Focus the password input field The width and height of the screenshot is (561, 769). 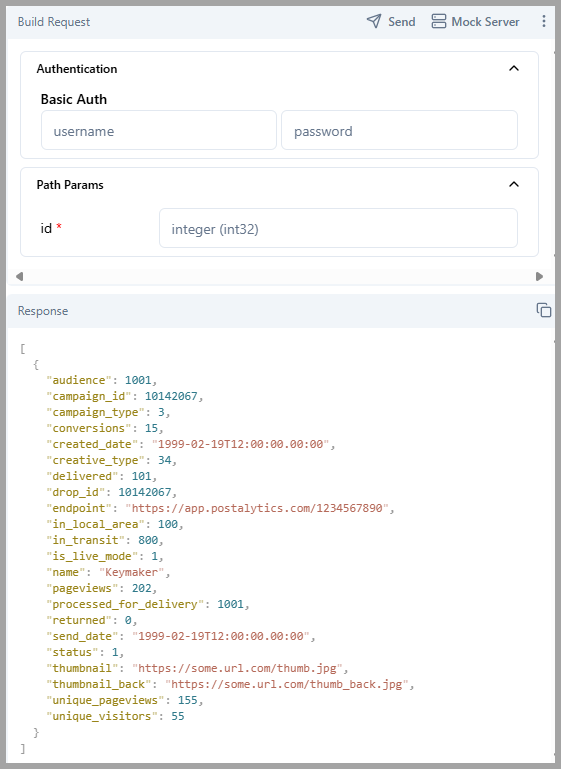pyautogui.click(x=399, y=130)
